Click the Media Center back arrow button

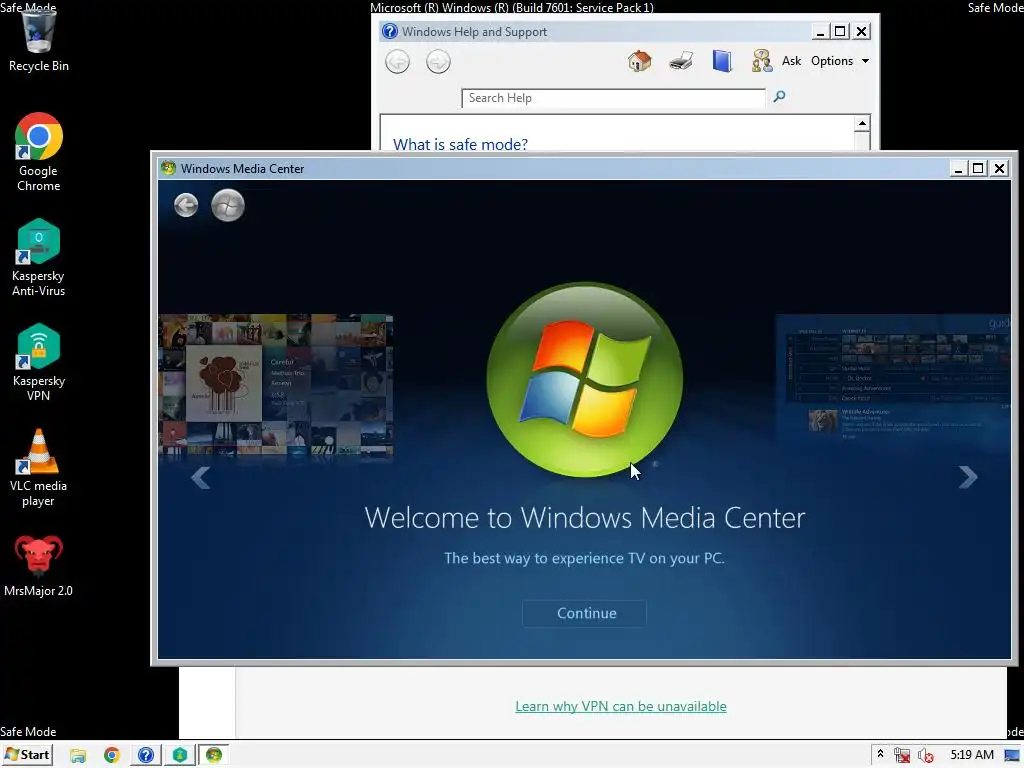click(x=186, y=205)
